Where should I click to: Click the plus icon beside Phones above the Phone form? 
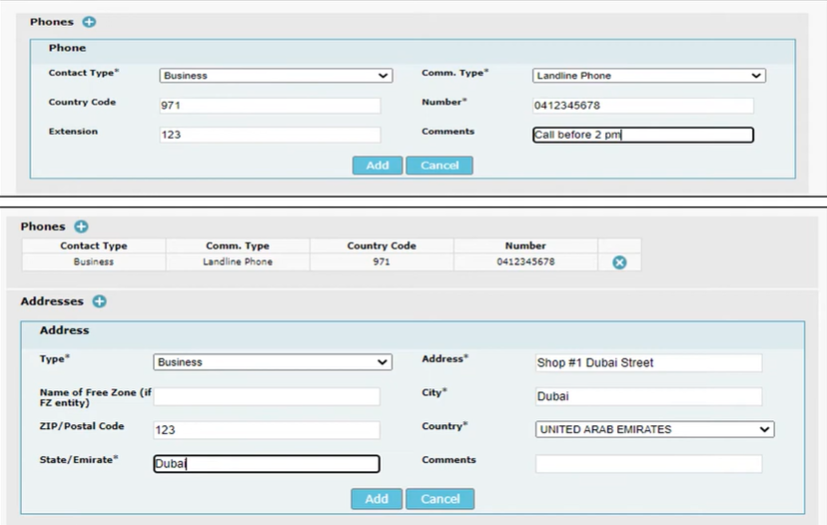[89, 22]
